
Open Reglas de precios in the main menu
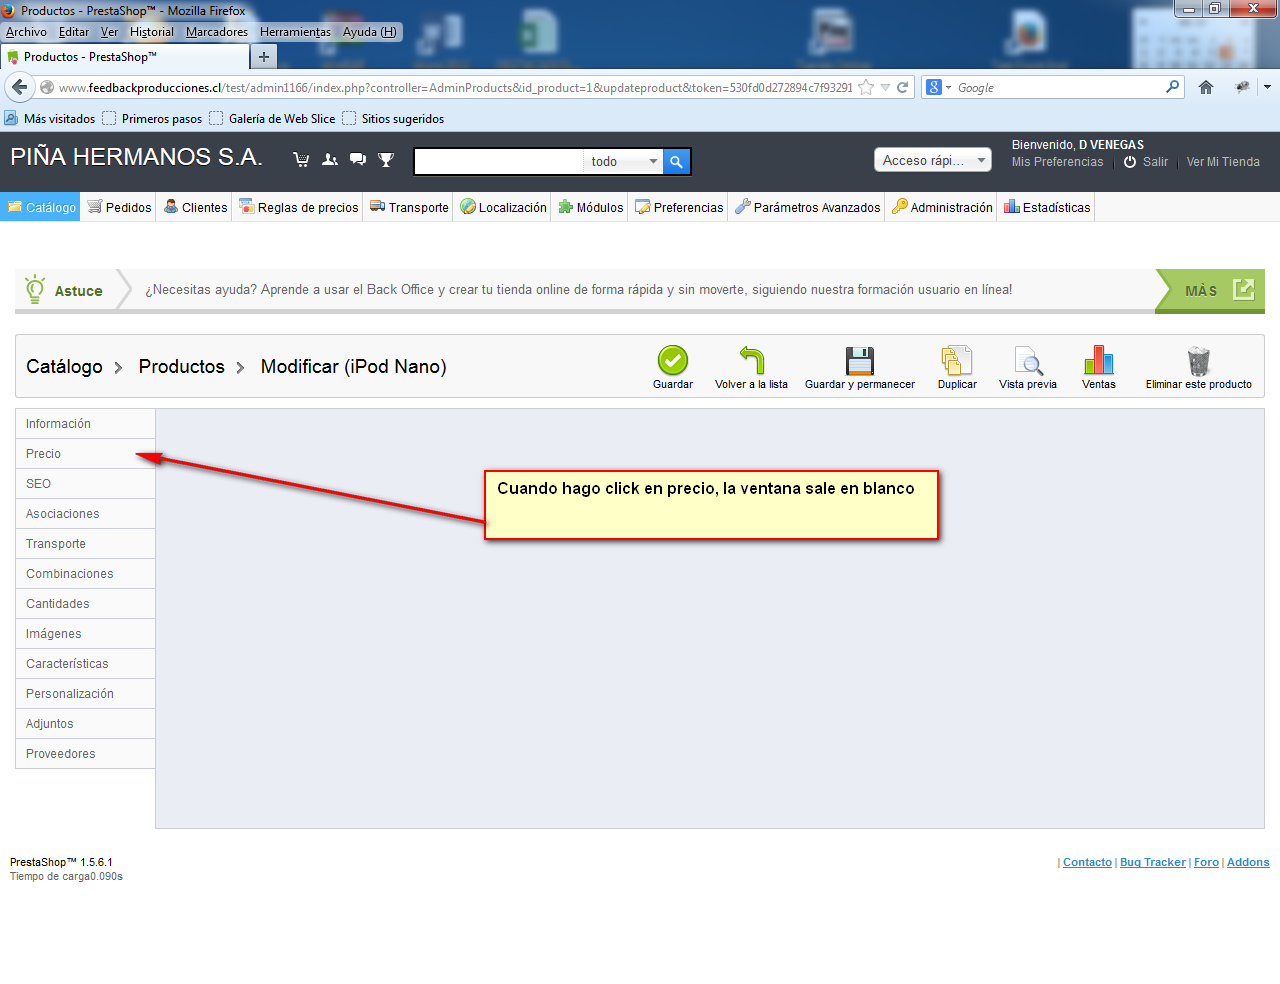coord(298,207)
